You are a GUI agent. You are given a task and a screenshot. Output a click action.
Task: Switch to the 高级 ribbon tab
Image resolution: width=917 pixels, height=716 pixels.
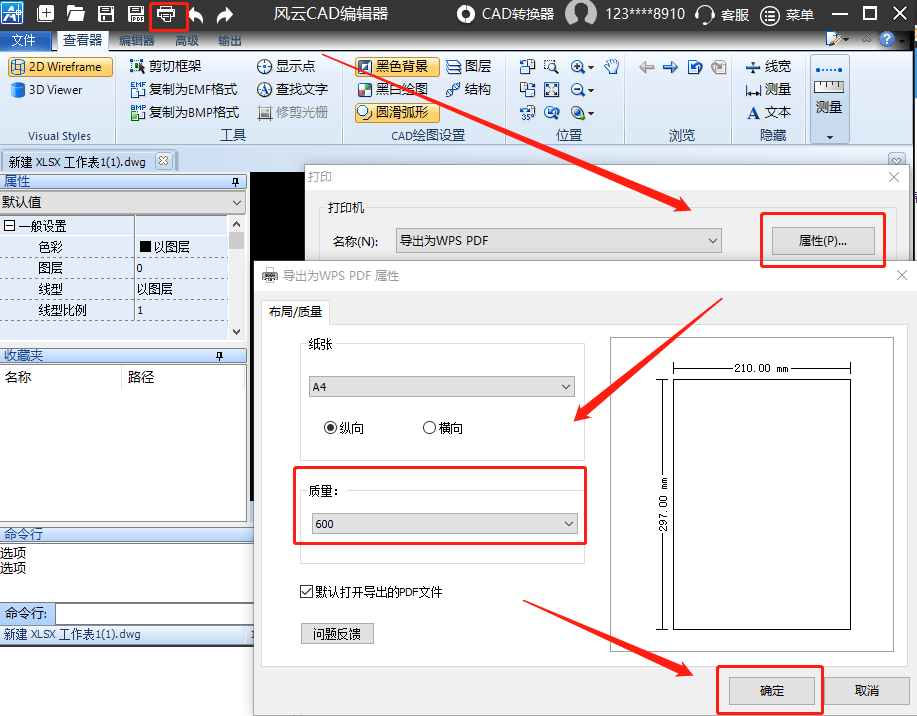(x=187, y=40)
